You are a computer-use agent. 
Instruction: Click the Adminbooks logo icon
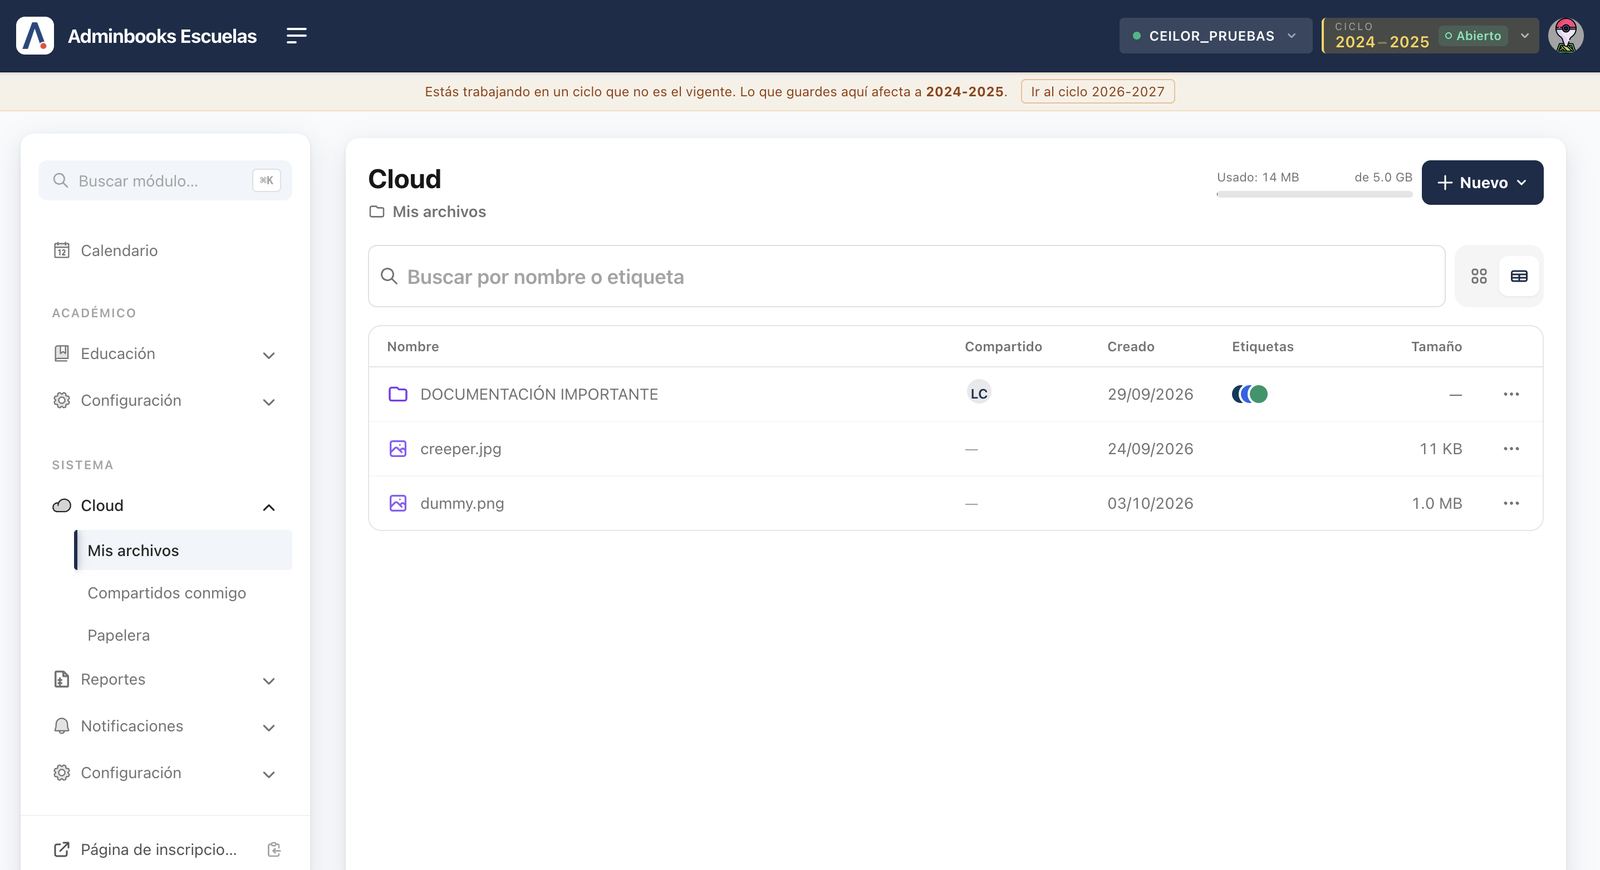coord(35,36)
